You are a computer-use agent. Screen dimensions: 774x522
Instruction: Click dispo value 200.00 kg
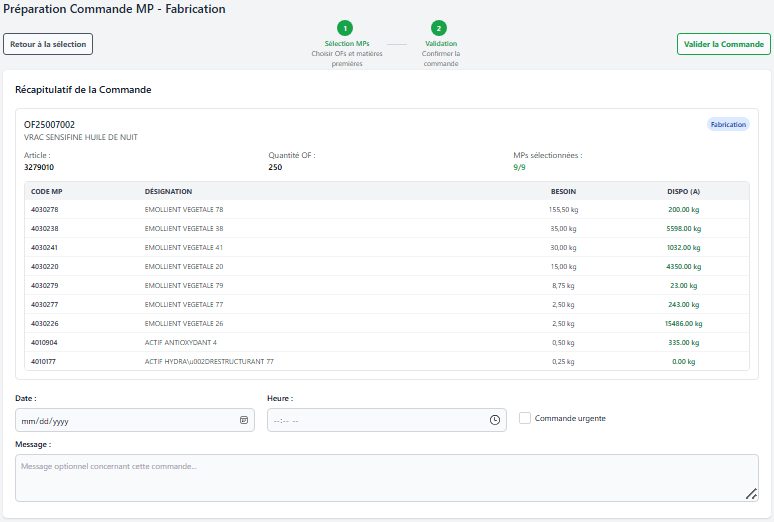(684, 209)
